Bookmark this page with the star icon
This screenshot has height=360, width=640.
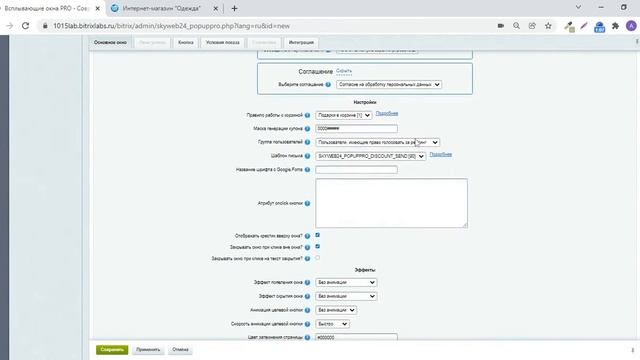coord(548,26)
